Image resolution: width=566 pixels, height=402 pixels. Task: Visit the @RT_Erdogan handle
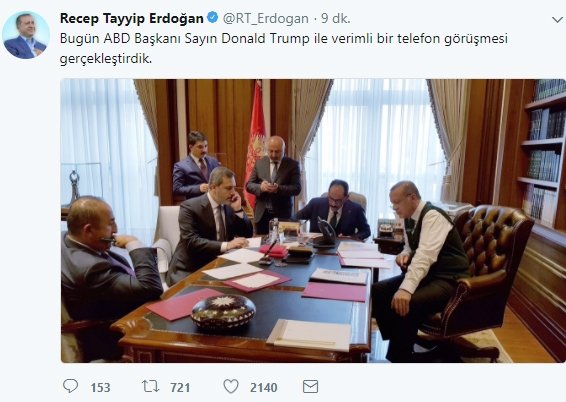[266, 19]
